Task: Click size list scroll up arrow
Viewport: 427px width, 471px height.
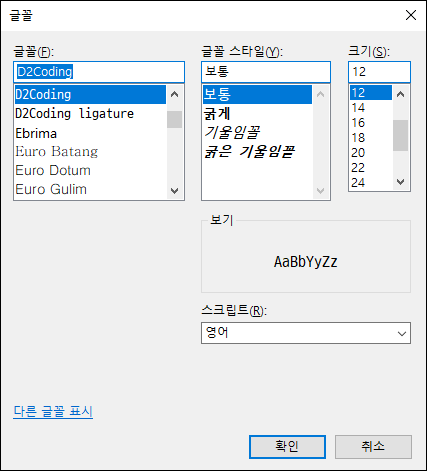Action: click(x=400, y=95)
